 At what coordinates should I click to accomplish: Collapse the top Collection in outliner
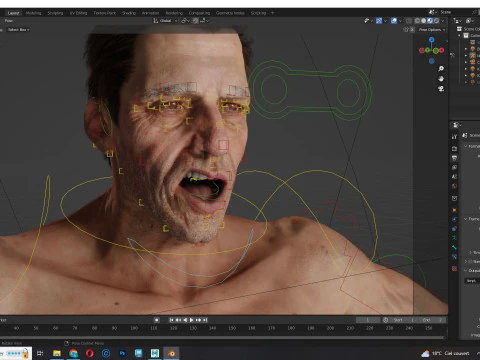click(459, 35)
